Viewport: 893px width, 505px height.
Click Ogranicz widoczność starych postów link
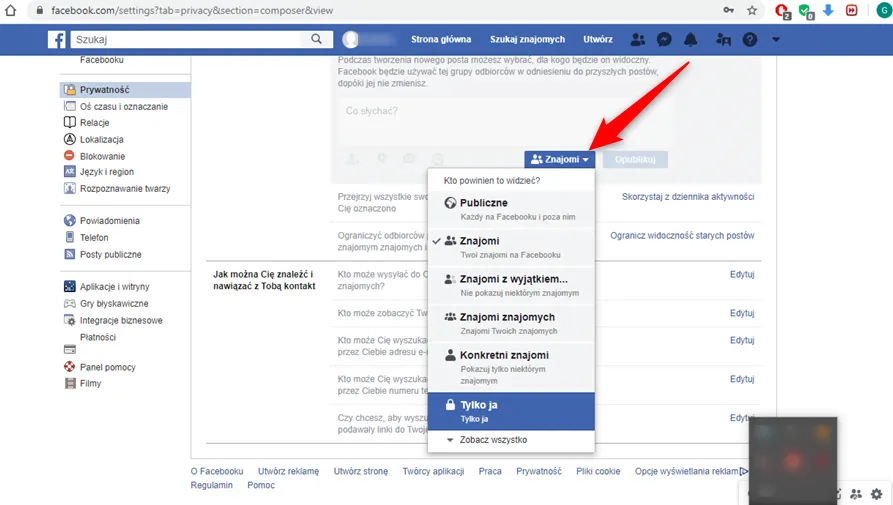(682, 235)
